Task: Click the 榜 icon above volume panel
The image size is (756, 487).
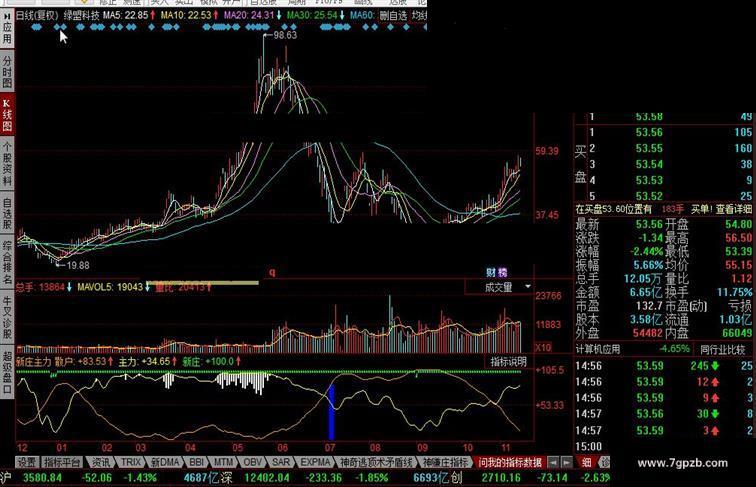Action: [502, 272]
